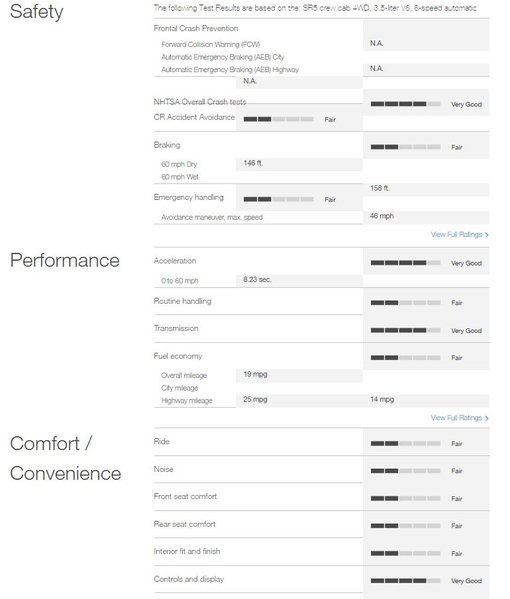Click the Noise rating bar

pyautogui.click(x=405, y=471)
